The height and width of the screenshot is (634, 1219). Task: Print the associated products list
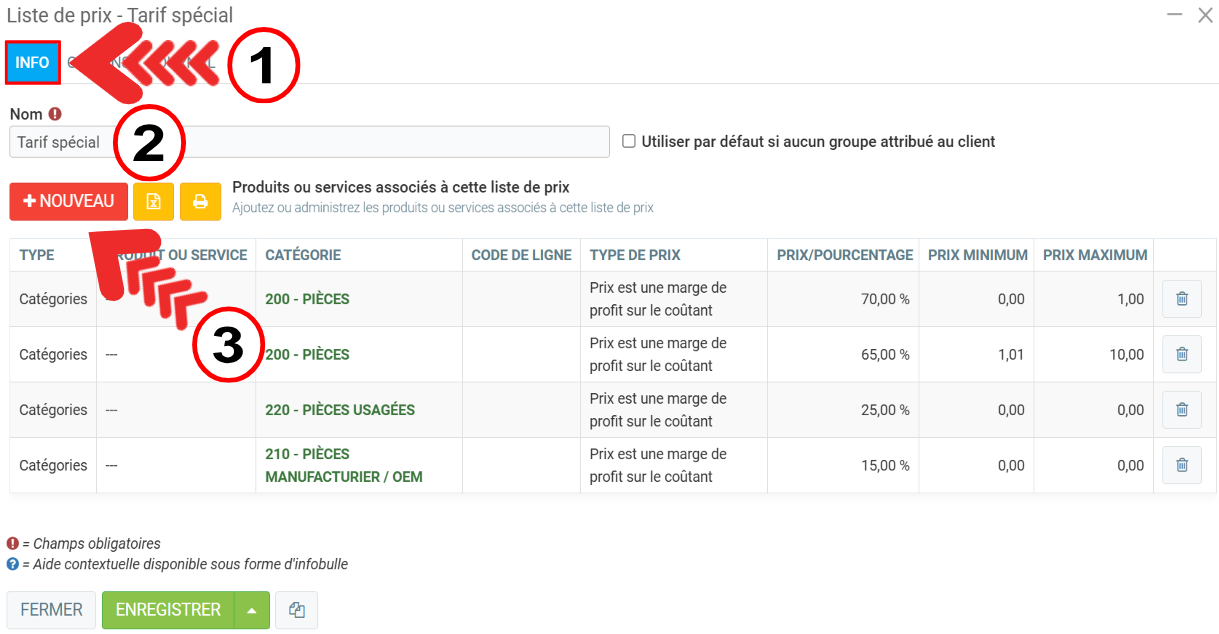pos(200,201)
